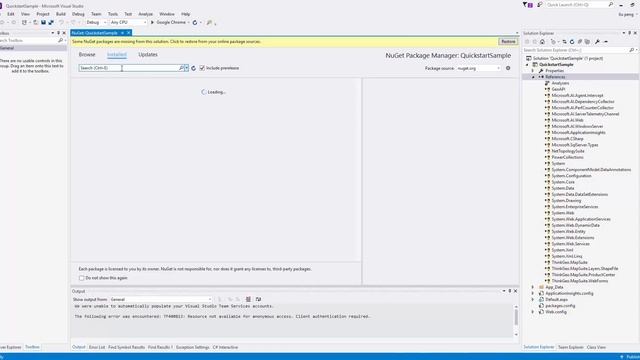
Task: Toggle Word Wrap icon in Output panel
Action: pyautogui.click(x=258, y=299)
